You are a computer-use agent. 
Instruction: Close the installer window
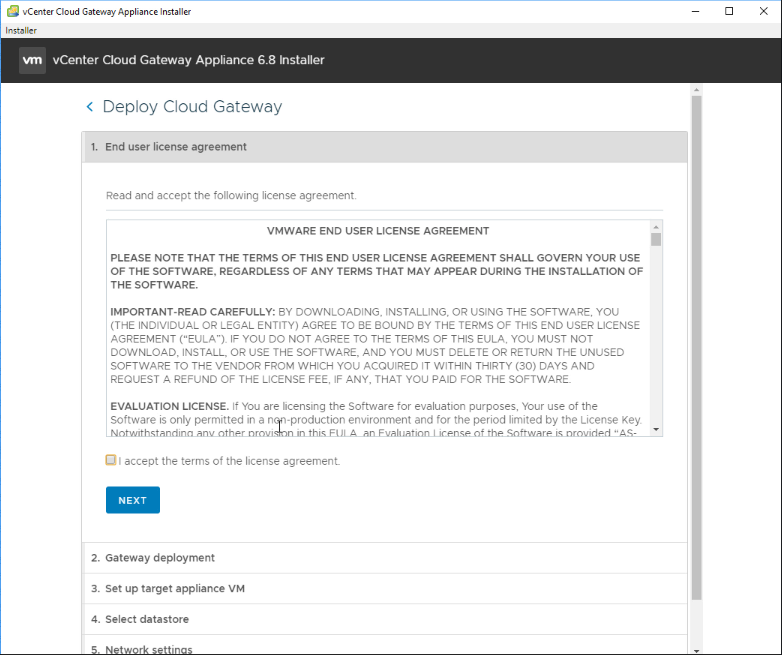[x=764, y=11]
